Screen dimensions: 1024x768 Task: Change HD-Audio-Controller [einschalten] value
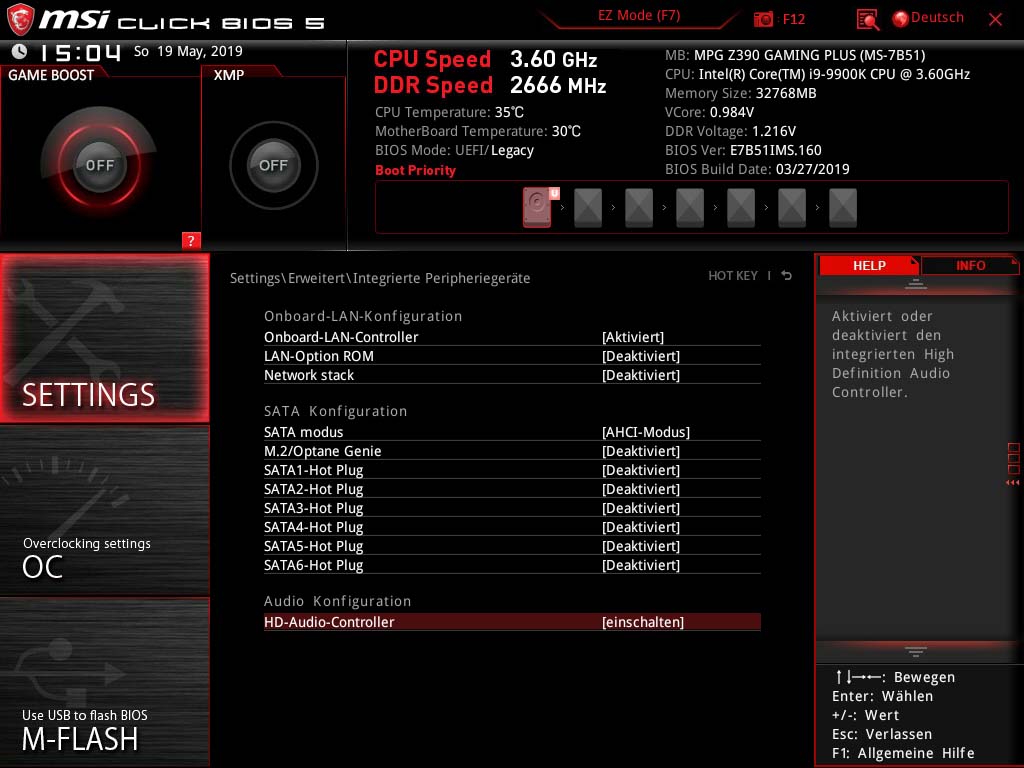[x=643, y=622]
